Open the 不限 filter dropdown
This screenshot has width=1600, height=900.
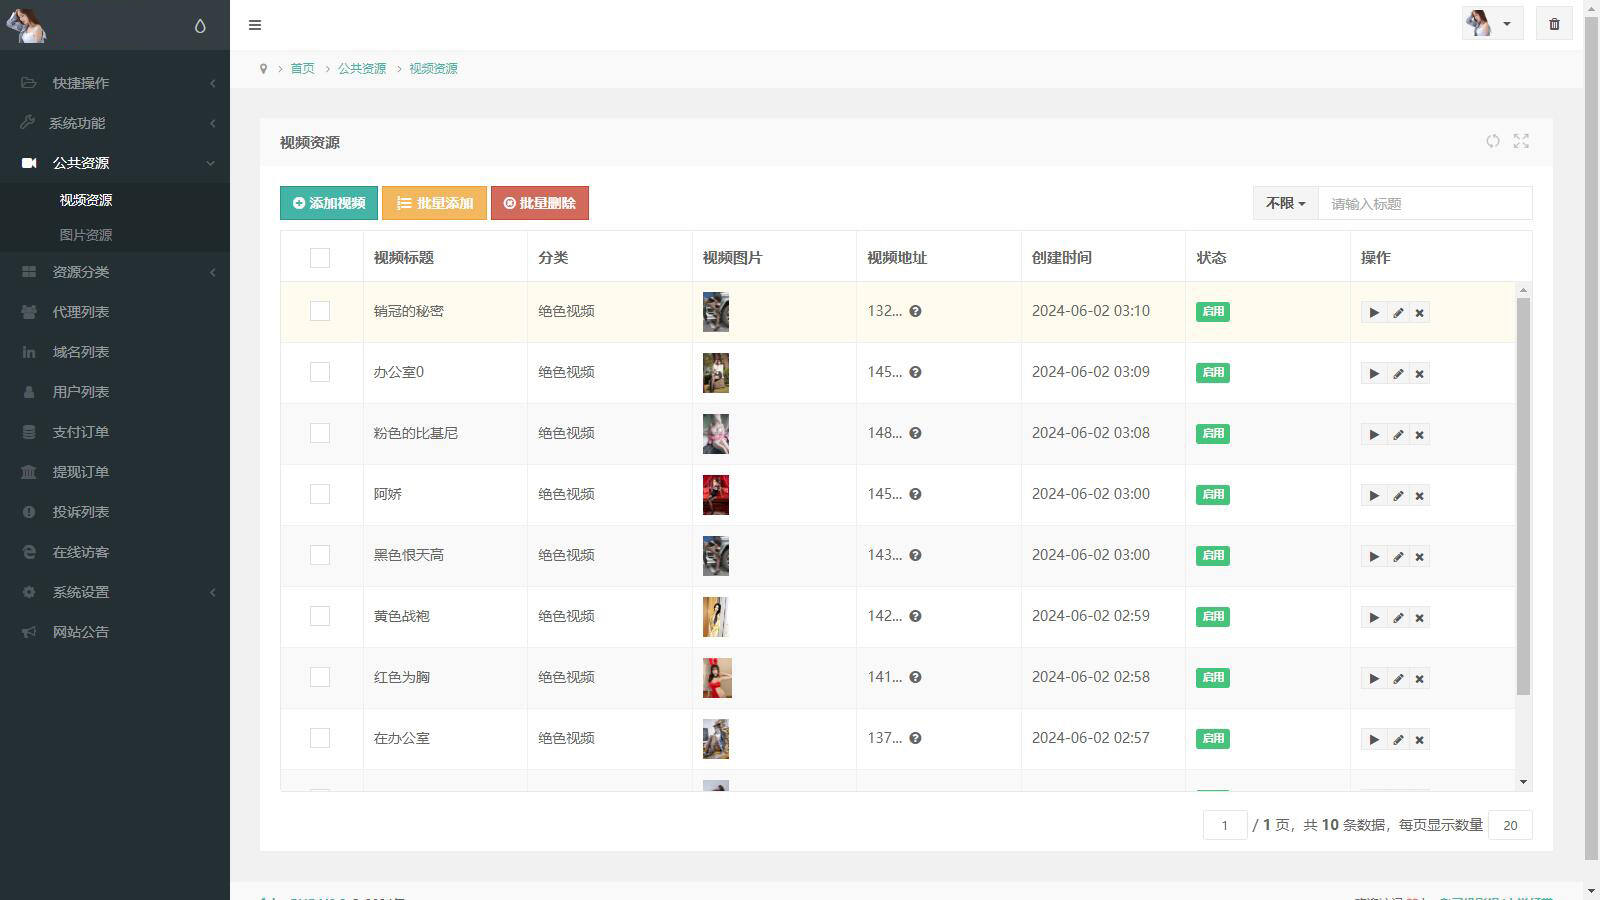[1285, 203]
